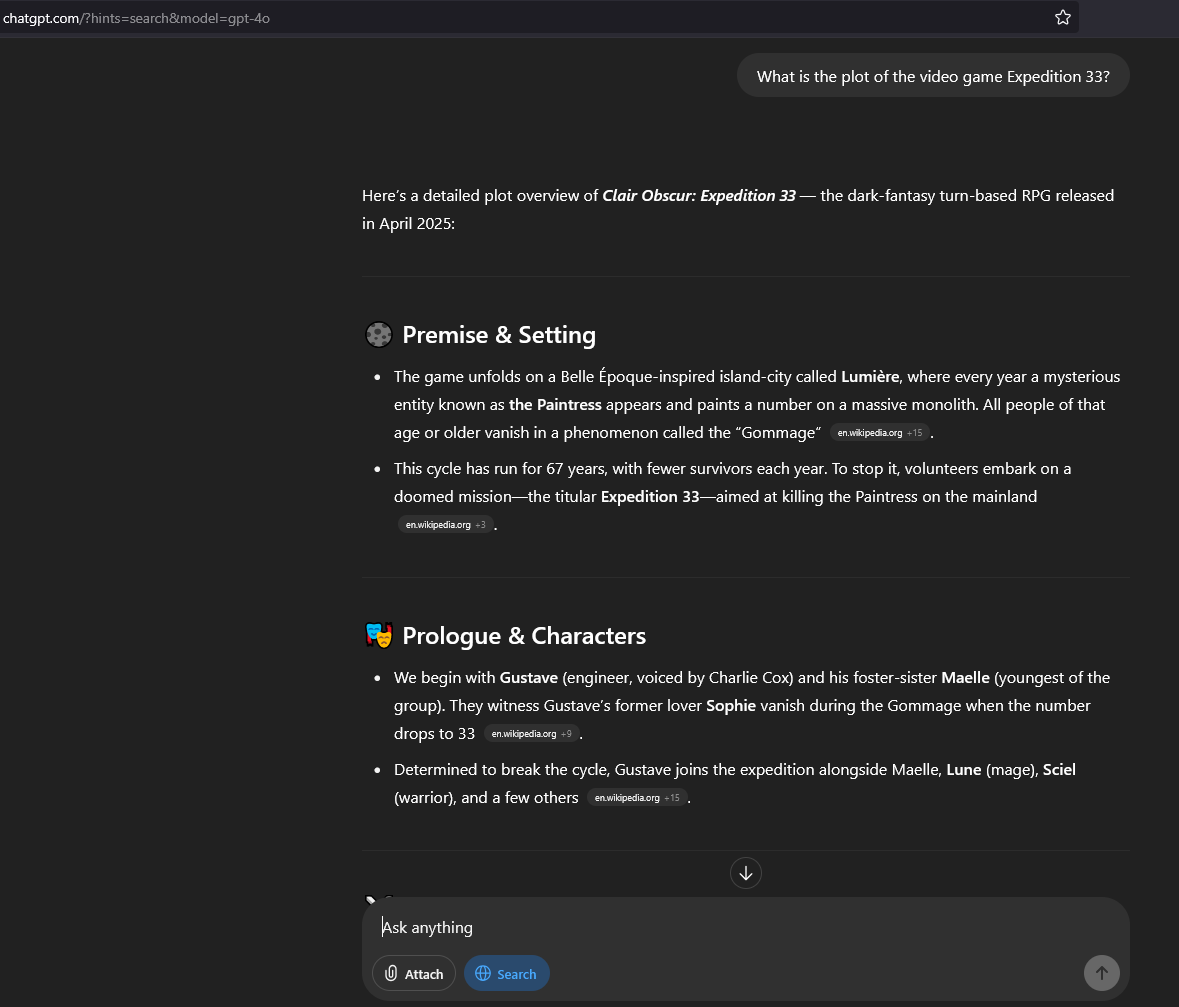The image size is (1179, 1007).
Task: Click the browser address bar URL
Action: coord(136,18)
